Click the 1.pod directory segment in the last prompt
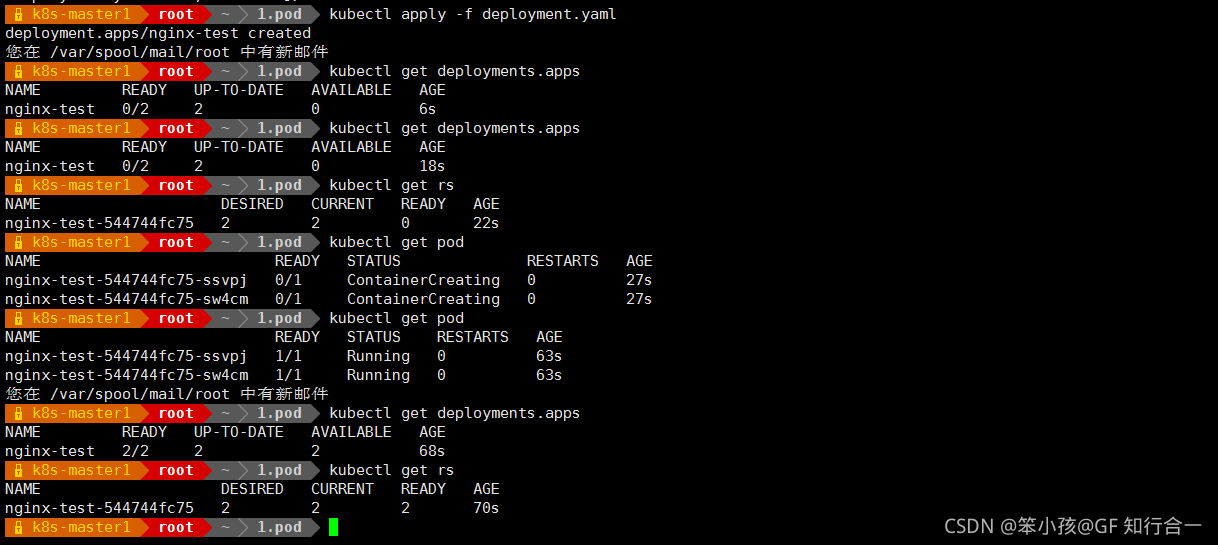Image resolution: width=1218 pixels, height=545 pixels. tap(279, 527)
